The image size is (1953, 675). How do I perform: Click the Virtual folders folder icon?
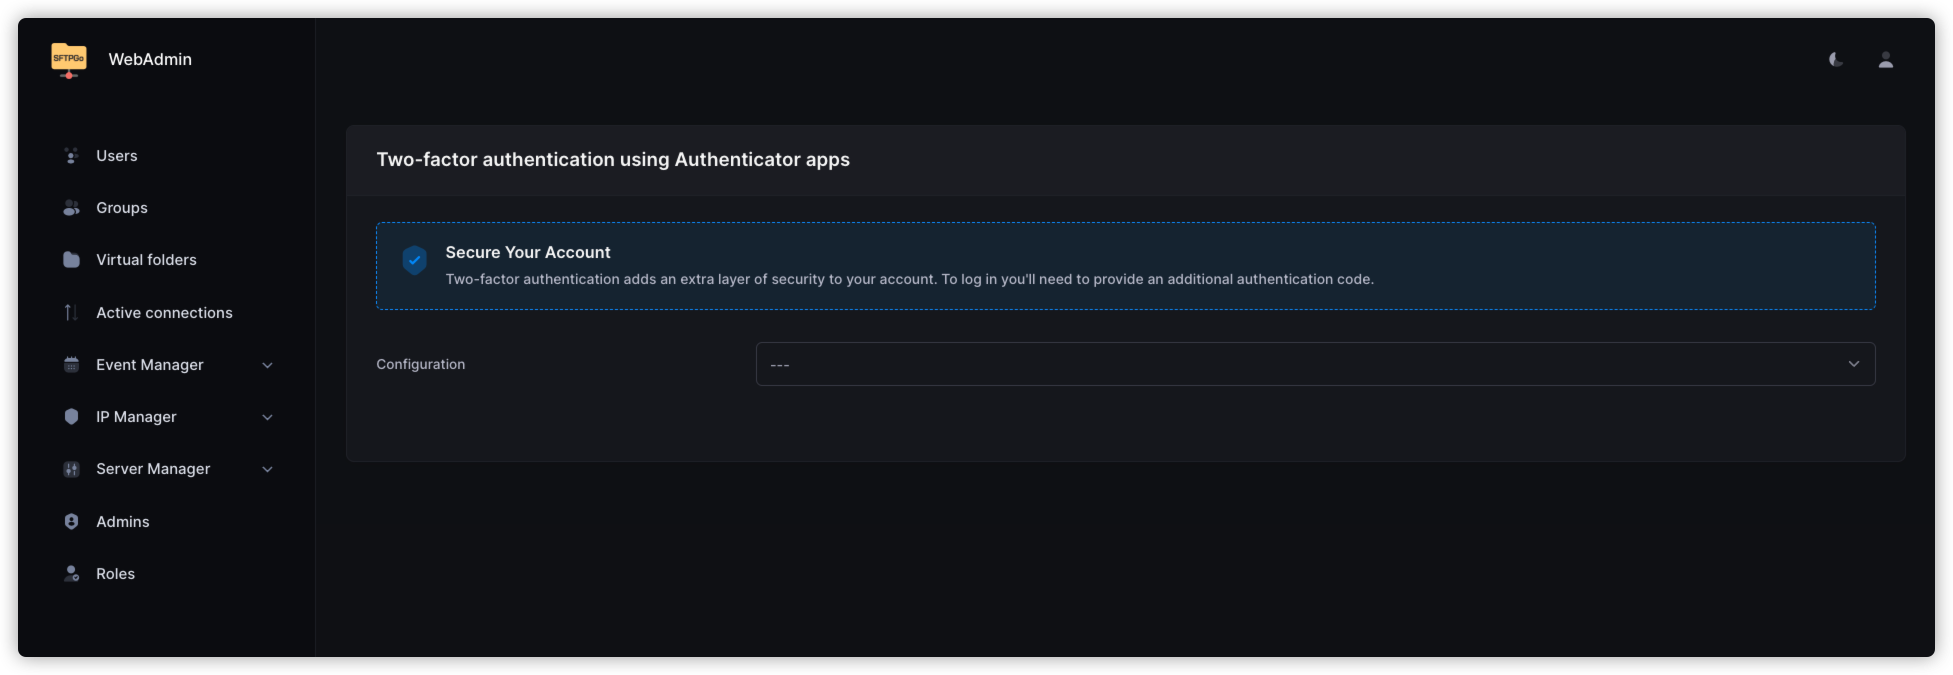[x=71, y=260]
